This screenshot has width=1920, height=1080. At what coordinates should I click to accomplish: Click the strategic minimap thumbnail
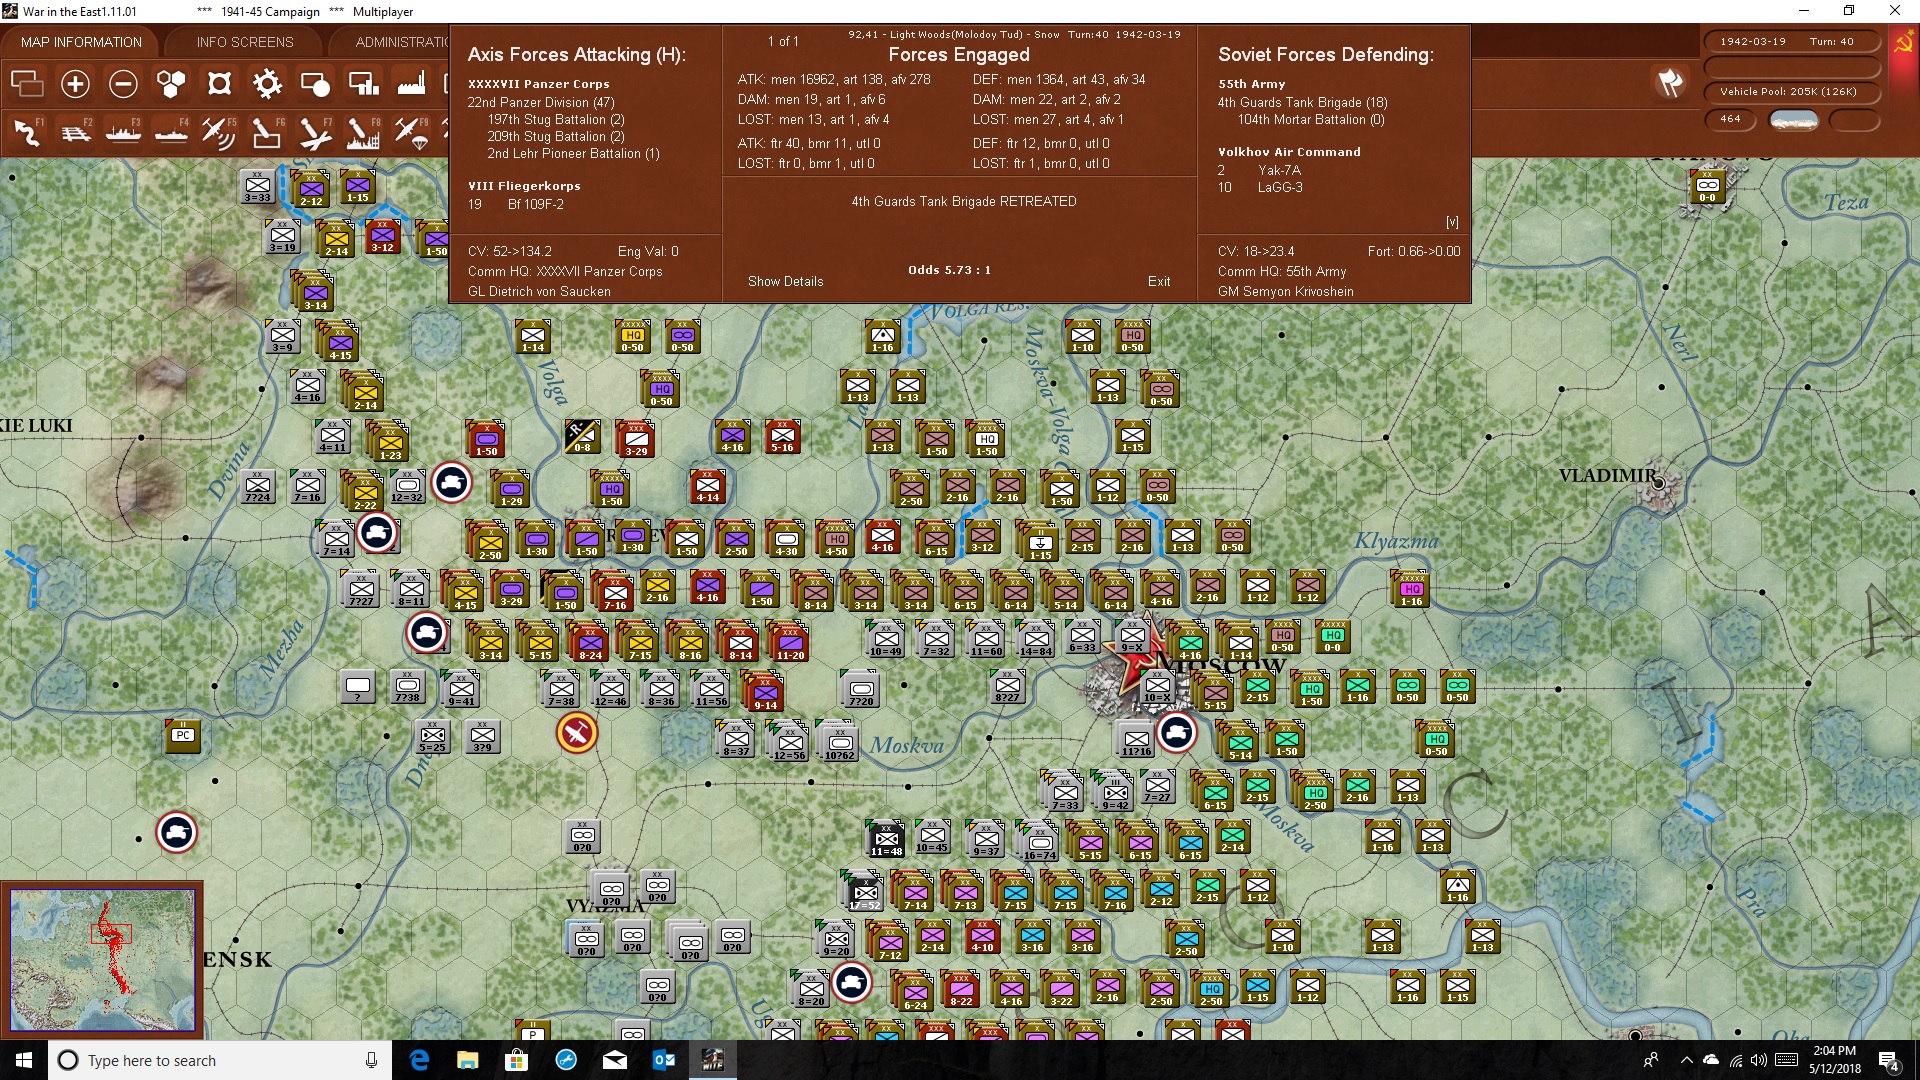coord(102,960)
